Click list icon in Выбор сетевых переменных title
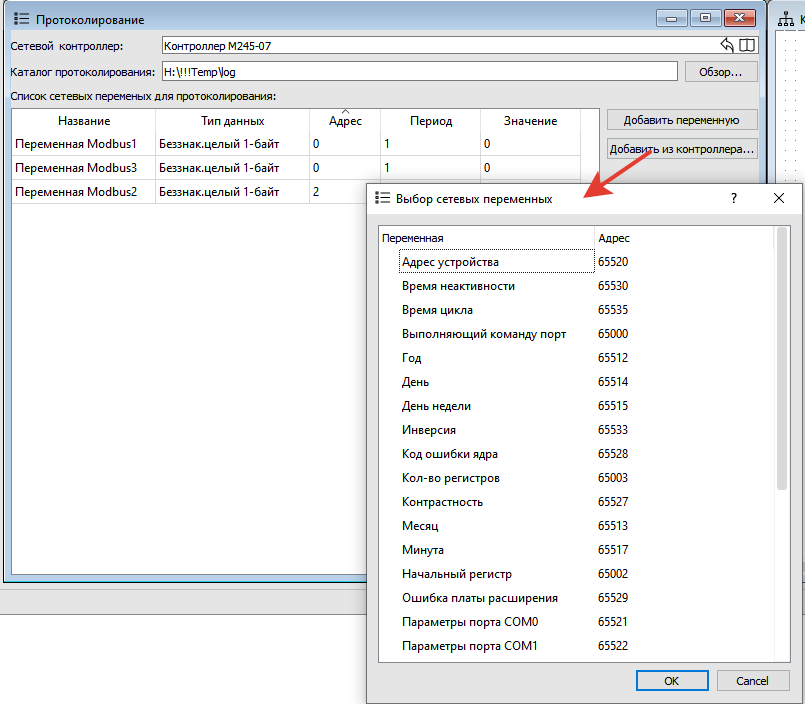Image resolution: width=805 pixels, height=704 pixels. (382, 199)
